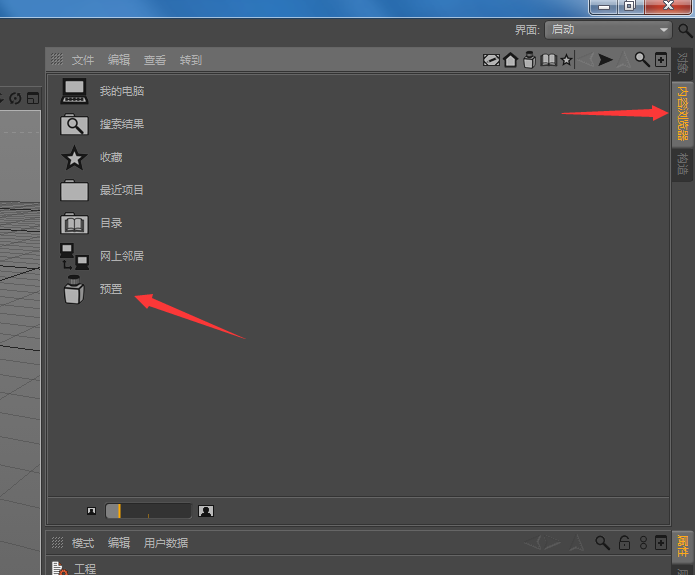Click the viewport rotate icon

[x=15, y=98]
